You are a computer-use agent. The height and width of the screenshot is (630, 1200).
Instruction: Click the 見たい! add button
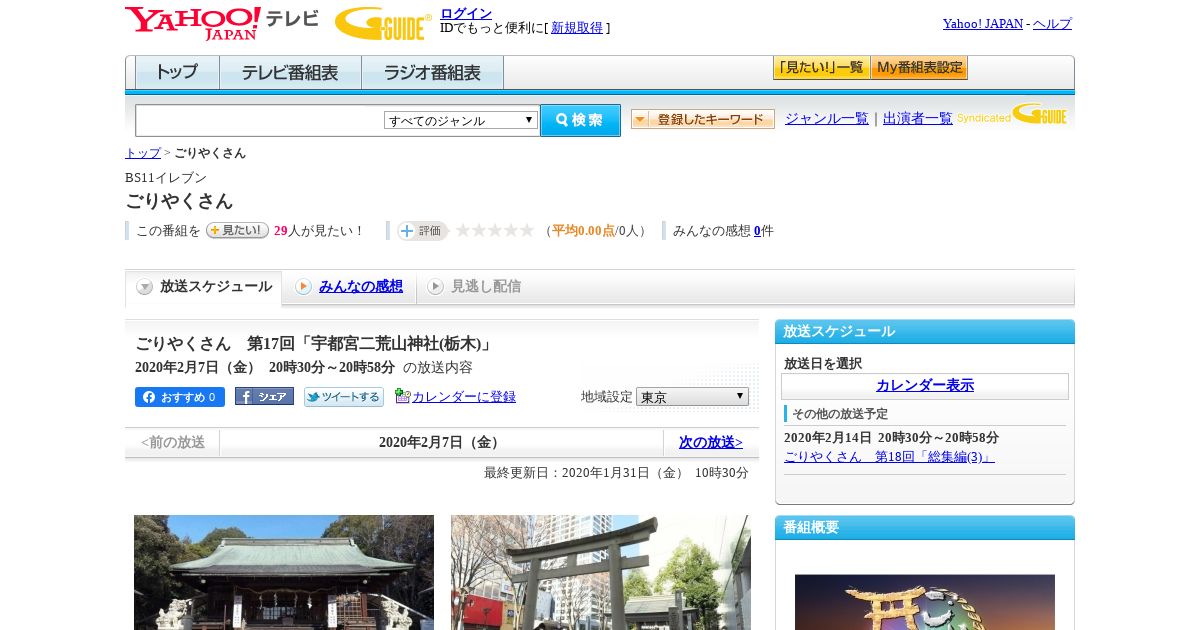237,230
